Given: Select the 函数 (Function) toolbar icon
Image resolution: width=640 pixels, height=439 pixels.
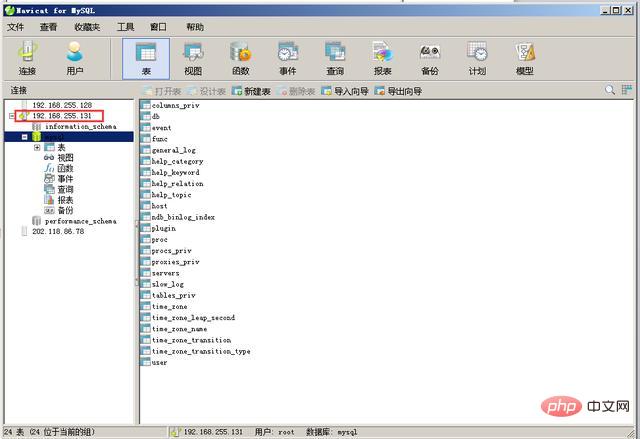Looking at the screenshot, I should 240,59.
